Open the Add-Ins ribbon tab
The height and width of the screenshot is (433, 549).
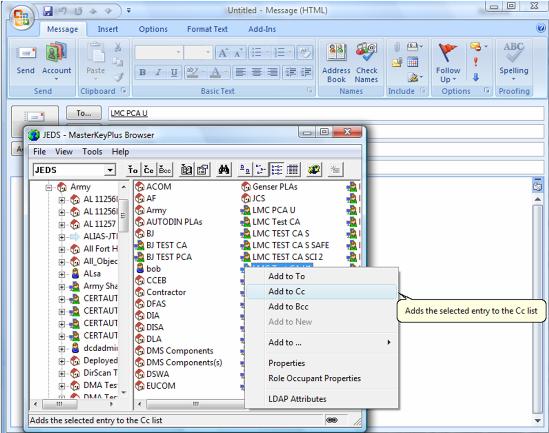click(x=262, y=29)
